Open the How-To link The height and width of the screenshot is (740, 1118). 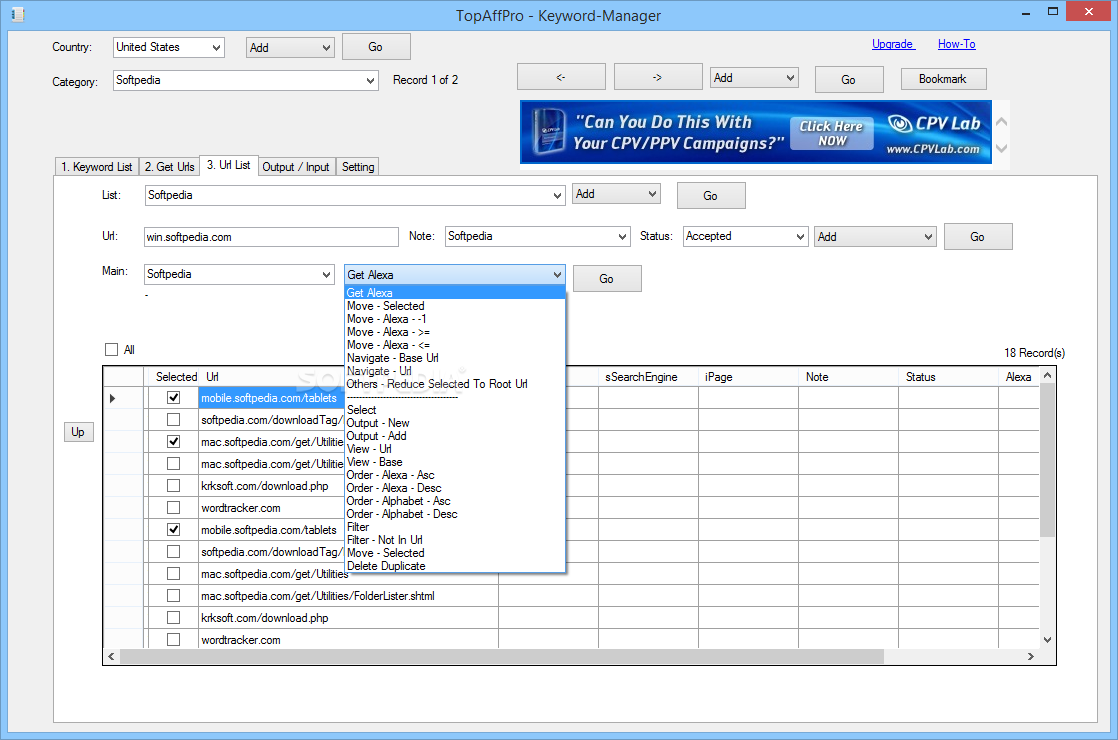point(956,44)
